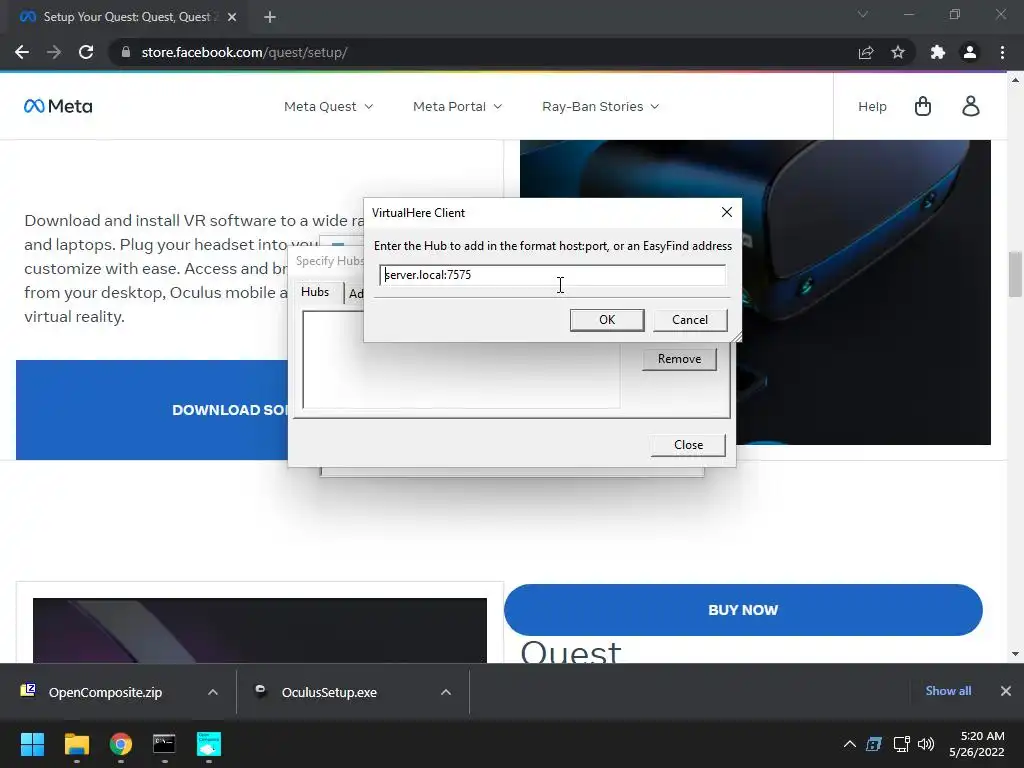Close the downloads bar
Viewport: 1024px width, 768px height.
[1006, 690]
